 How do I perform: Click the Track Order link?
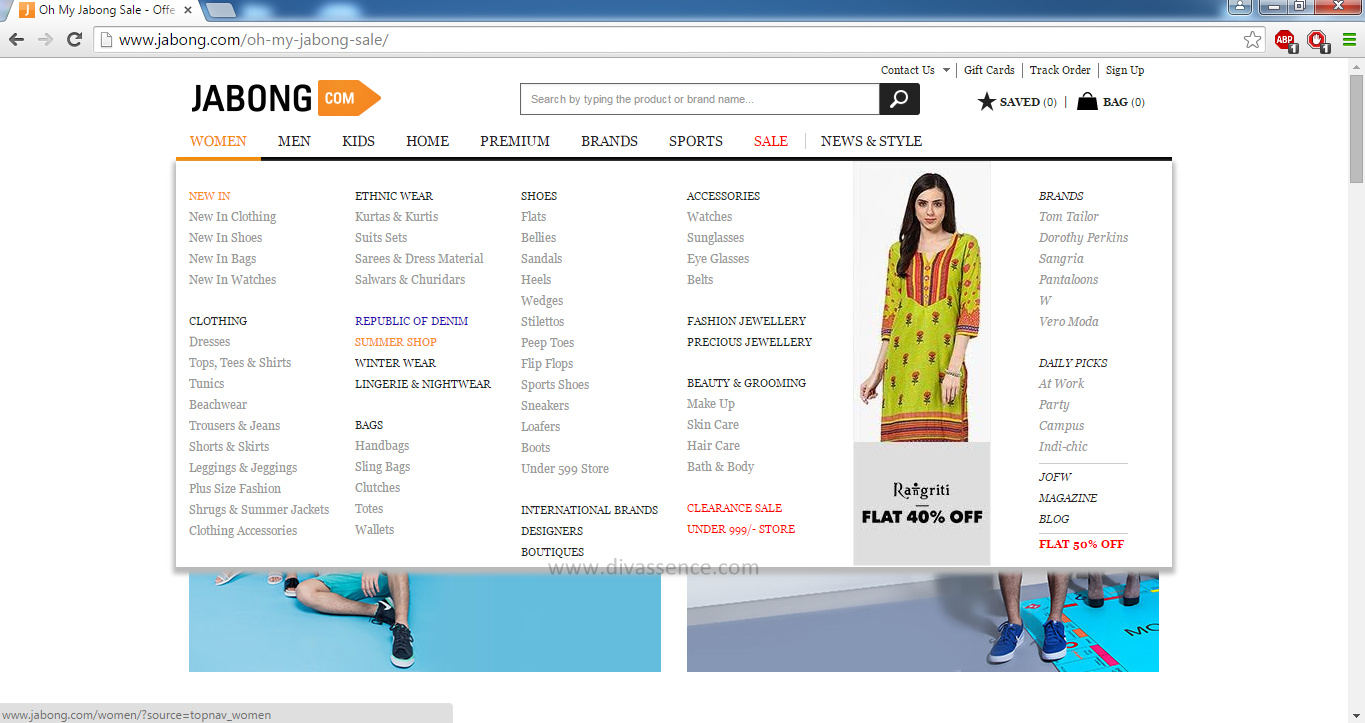point(1060,70)
